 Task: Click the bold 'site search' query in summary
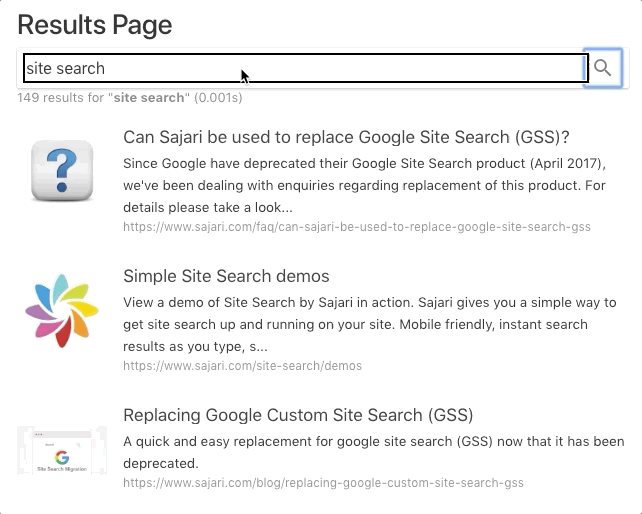[149, 98]
